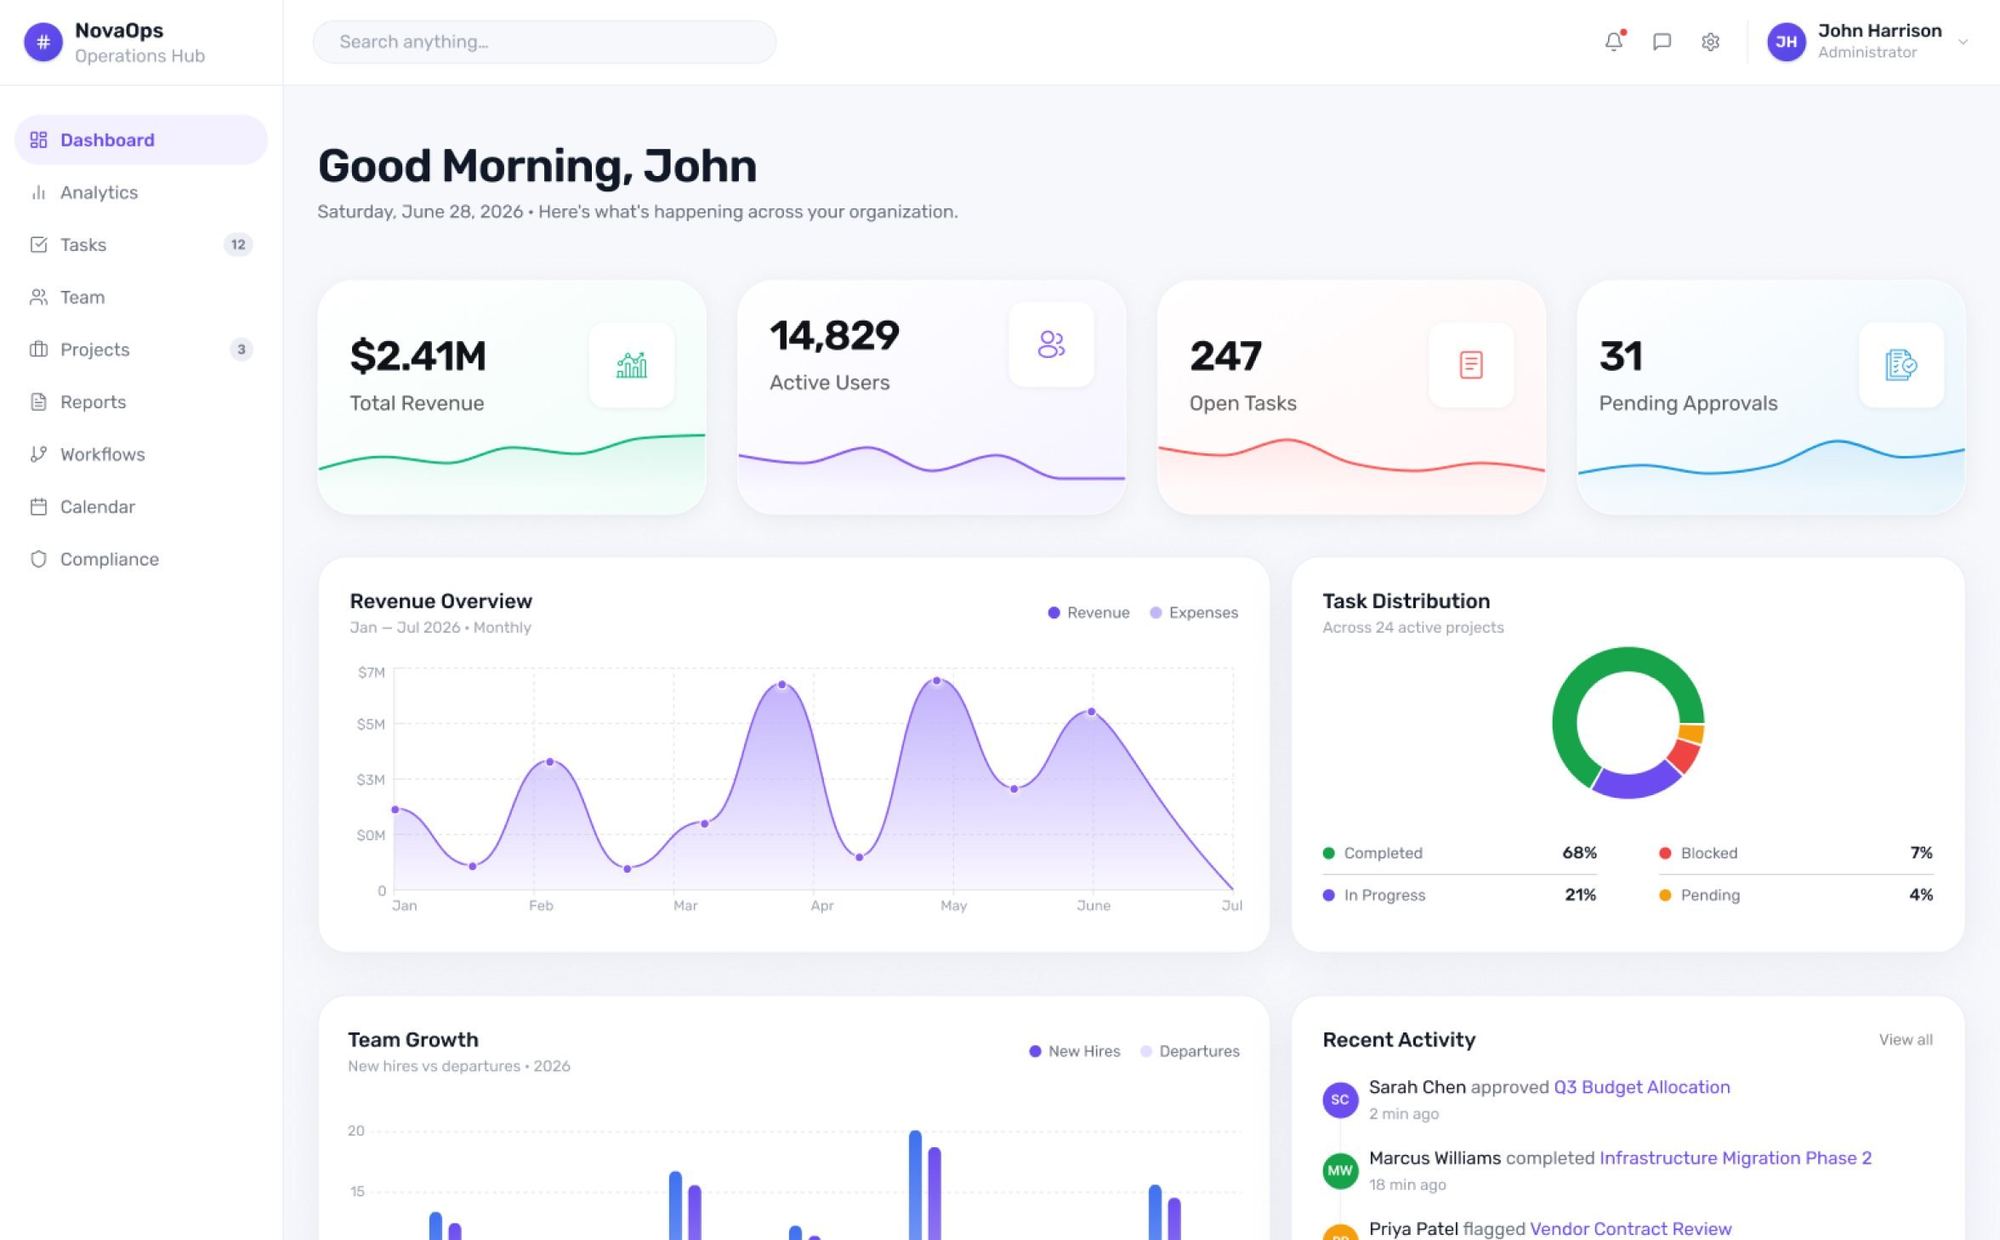Click the Open Tasks document icon

1471,365
